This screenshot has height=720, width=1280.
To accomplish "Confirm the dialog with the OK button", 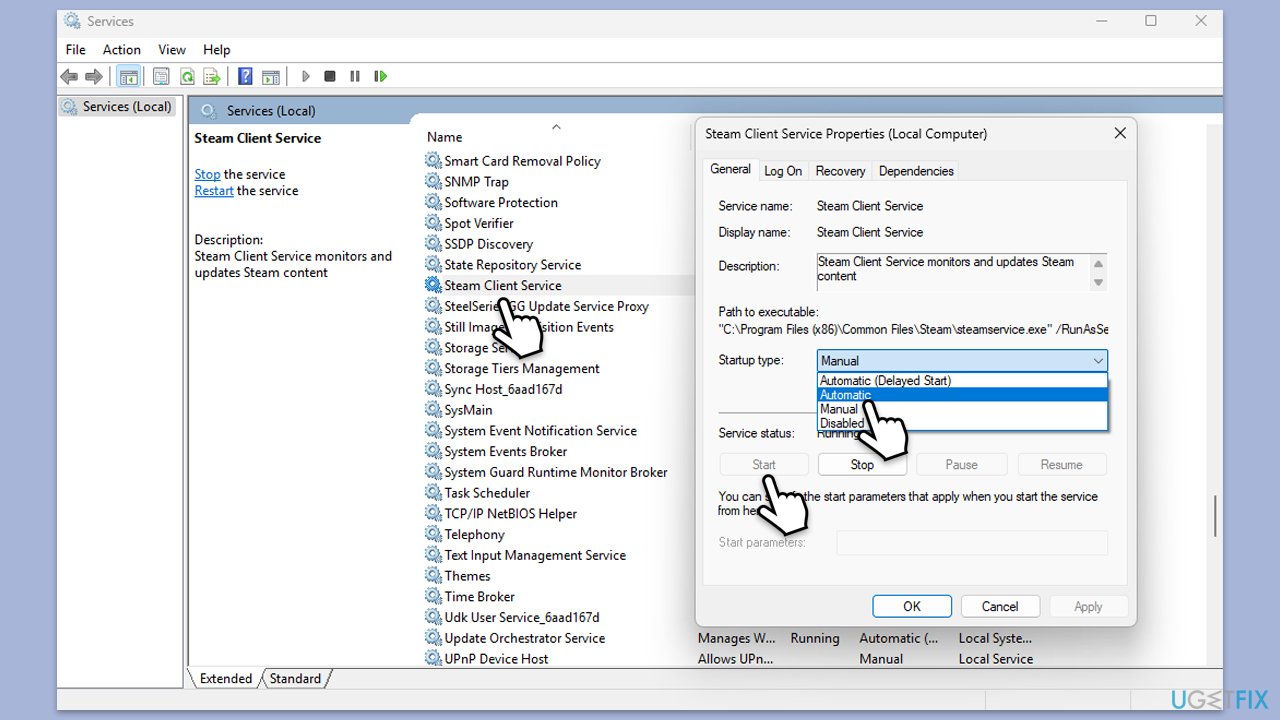I will point(911,606).
